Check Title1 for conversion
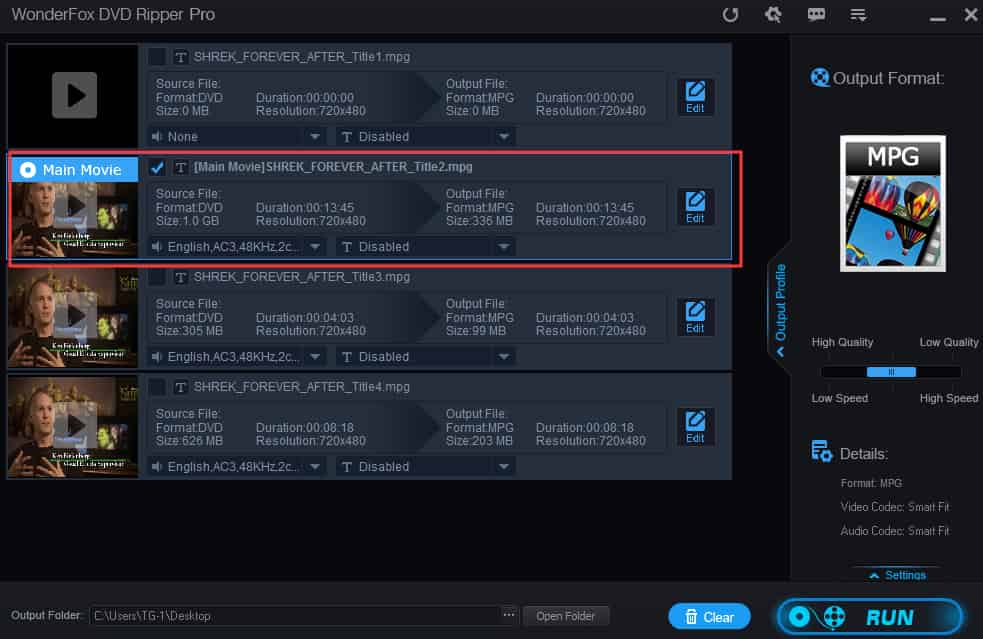This screenshot has width=983, height=639. click(x=157, y=57)
